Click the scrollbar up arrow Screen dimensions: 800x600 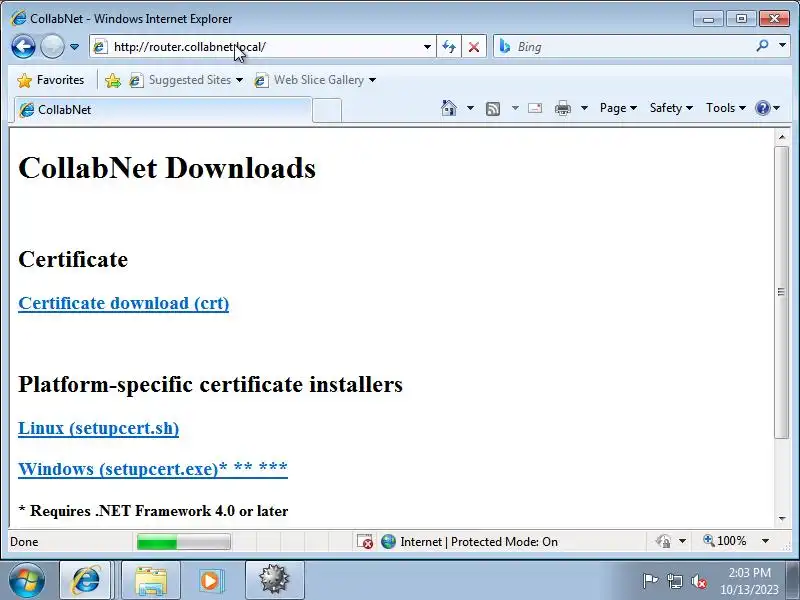click(782, 137)
